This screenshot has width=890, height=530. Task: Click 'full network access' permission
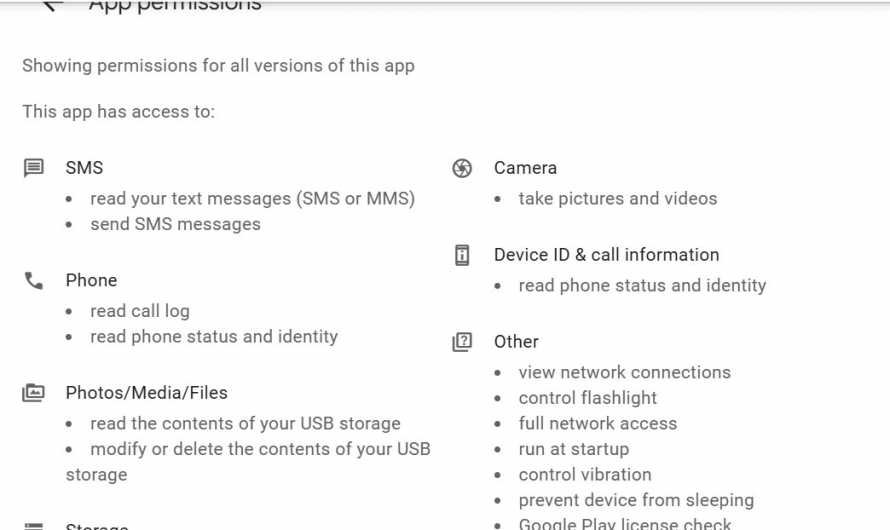pos(598,423)
